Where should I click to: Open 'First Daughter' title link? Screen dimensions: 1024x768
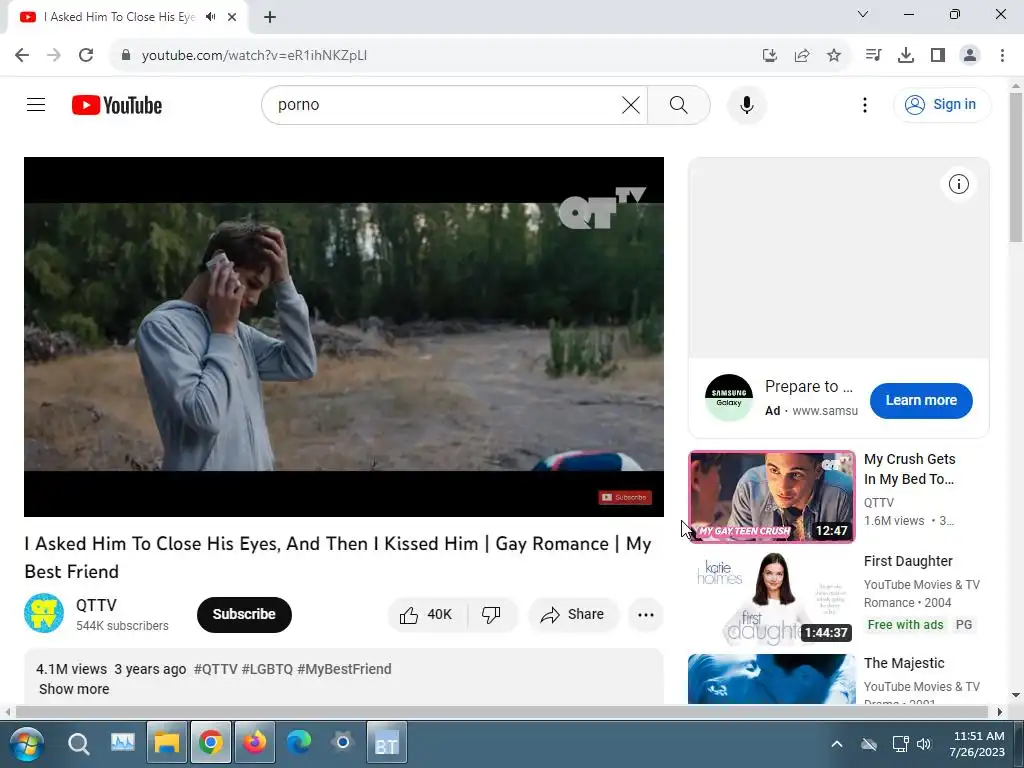[908, 561]
